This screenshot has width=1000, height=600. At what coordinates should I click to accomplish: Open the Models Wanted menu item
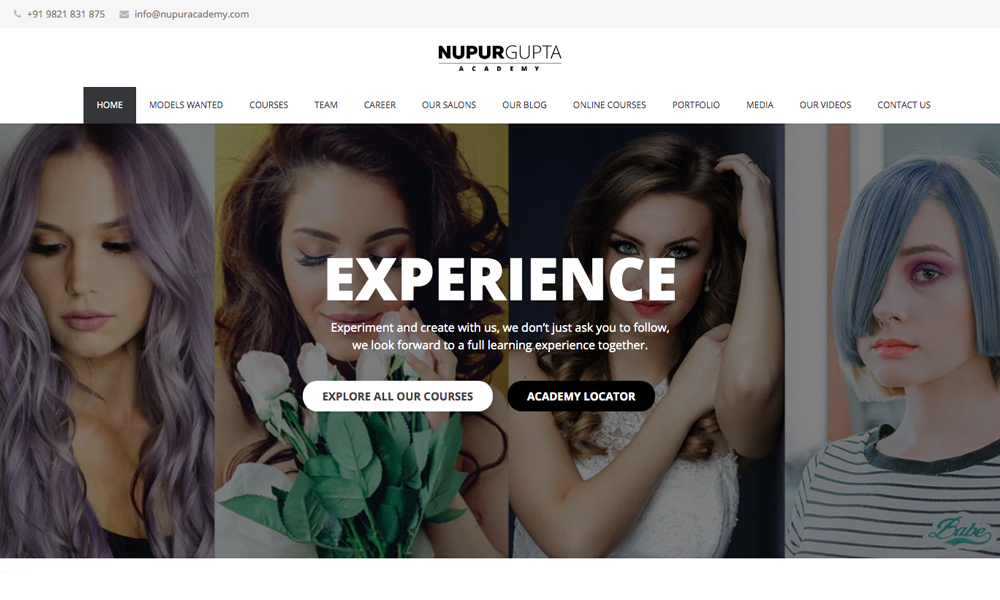[x=186, y=105]
